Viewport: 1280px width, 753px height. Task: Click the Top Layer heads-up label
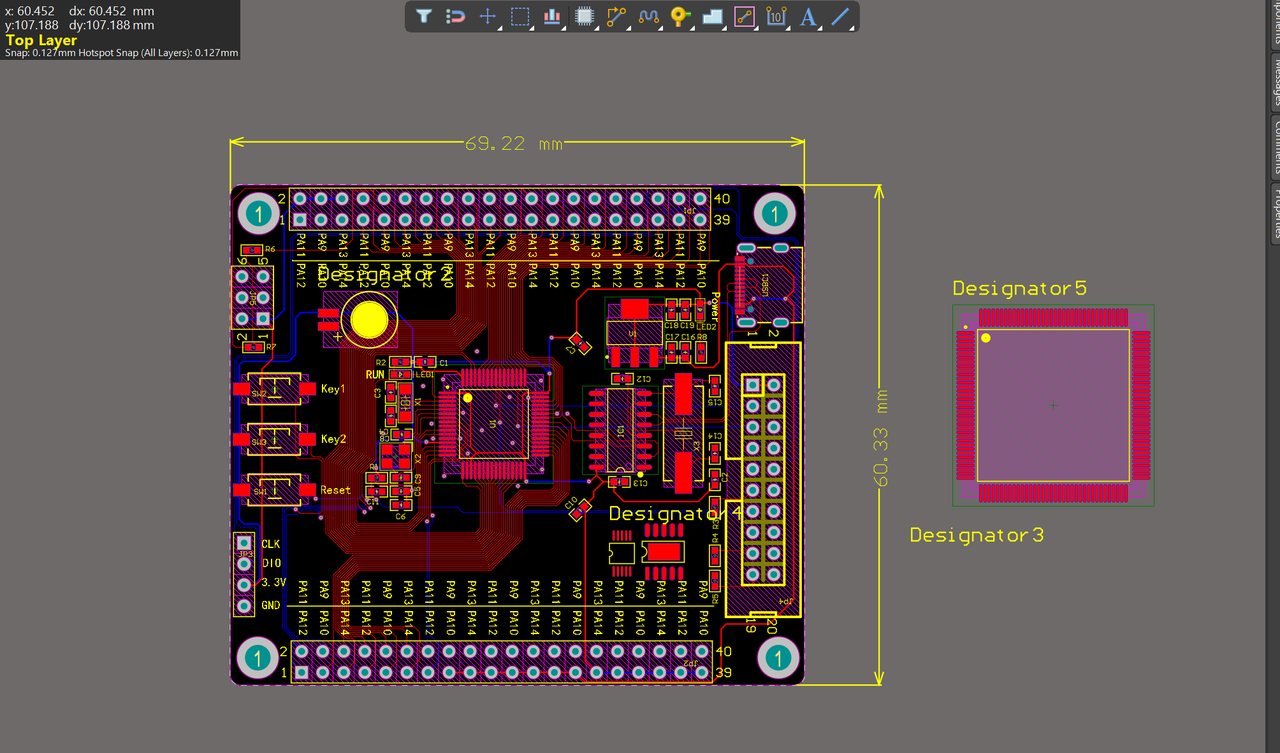41,41
